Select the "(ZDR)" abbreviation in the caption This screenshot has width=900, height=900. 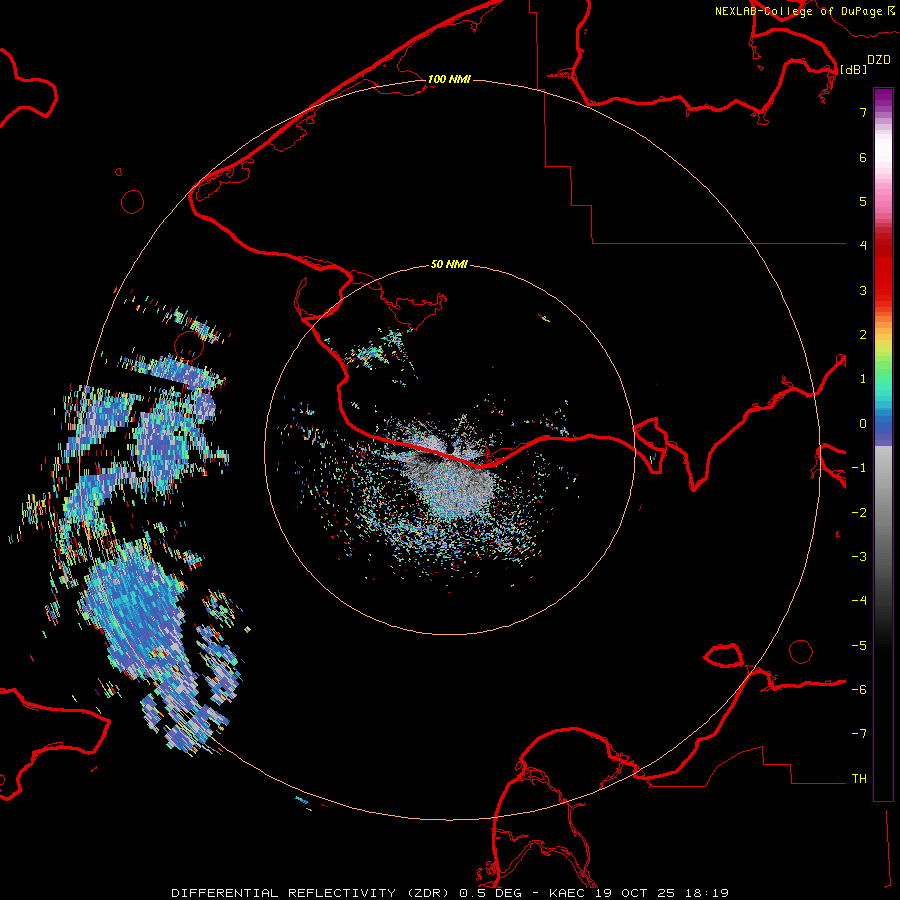(x=430, y=893)
